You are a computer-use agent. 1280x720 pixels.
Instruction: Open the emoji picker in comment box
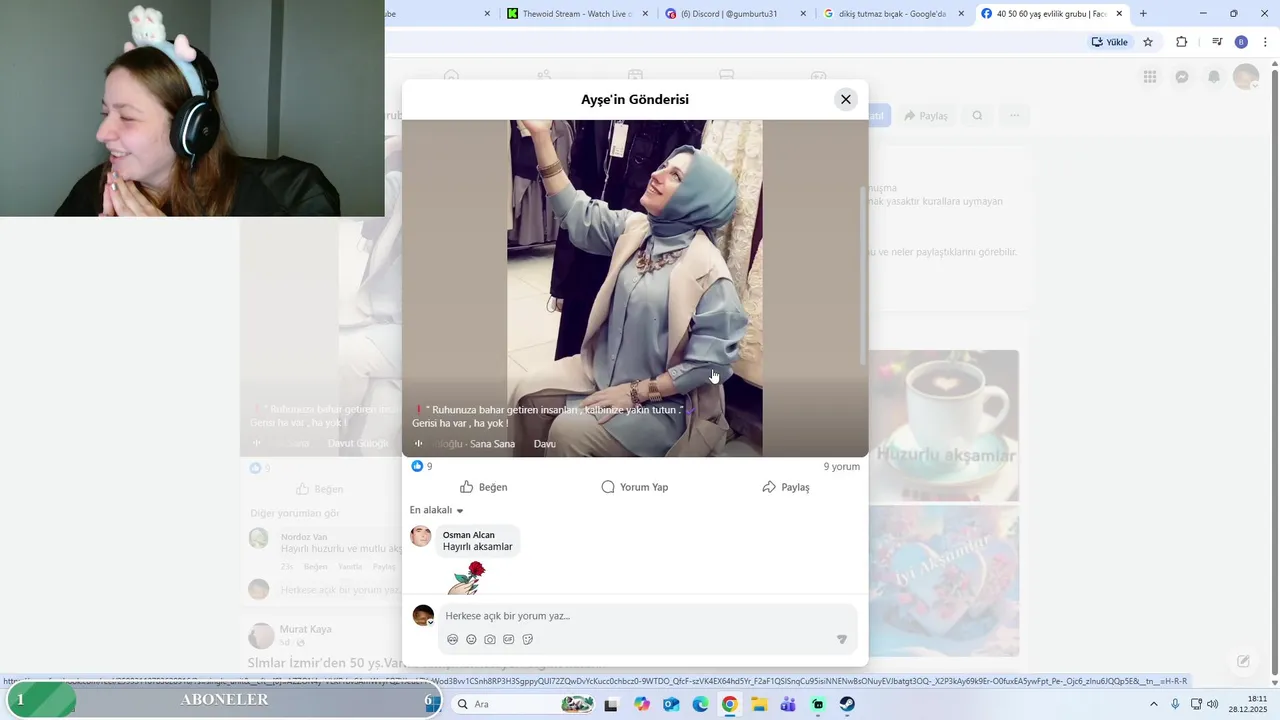(x=471, y=639)
